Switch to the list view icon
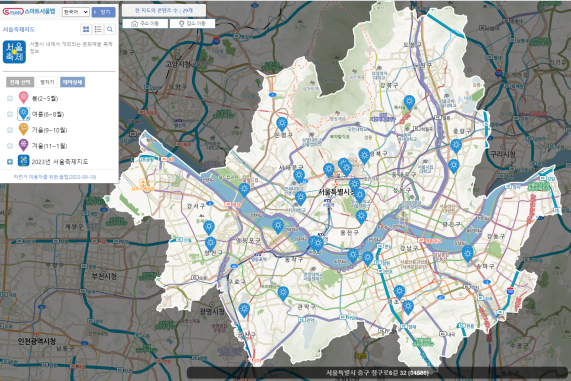This screenshot has height=381, width=571. point(98,29)
